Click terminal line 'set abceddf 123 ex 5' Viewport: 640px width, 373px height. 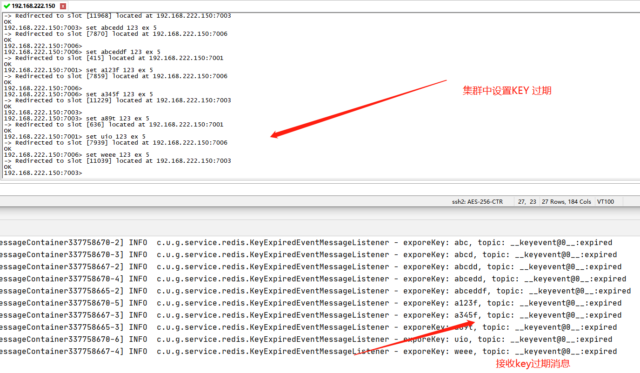(x=82, y=52)
